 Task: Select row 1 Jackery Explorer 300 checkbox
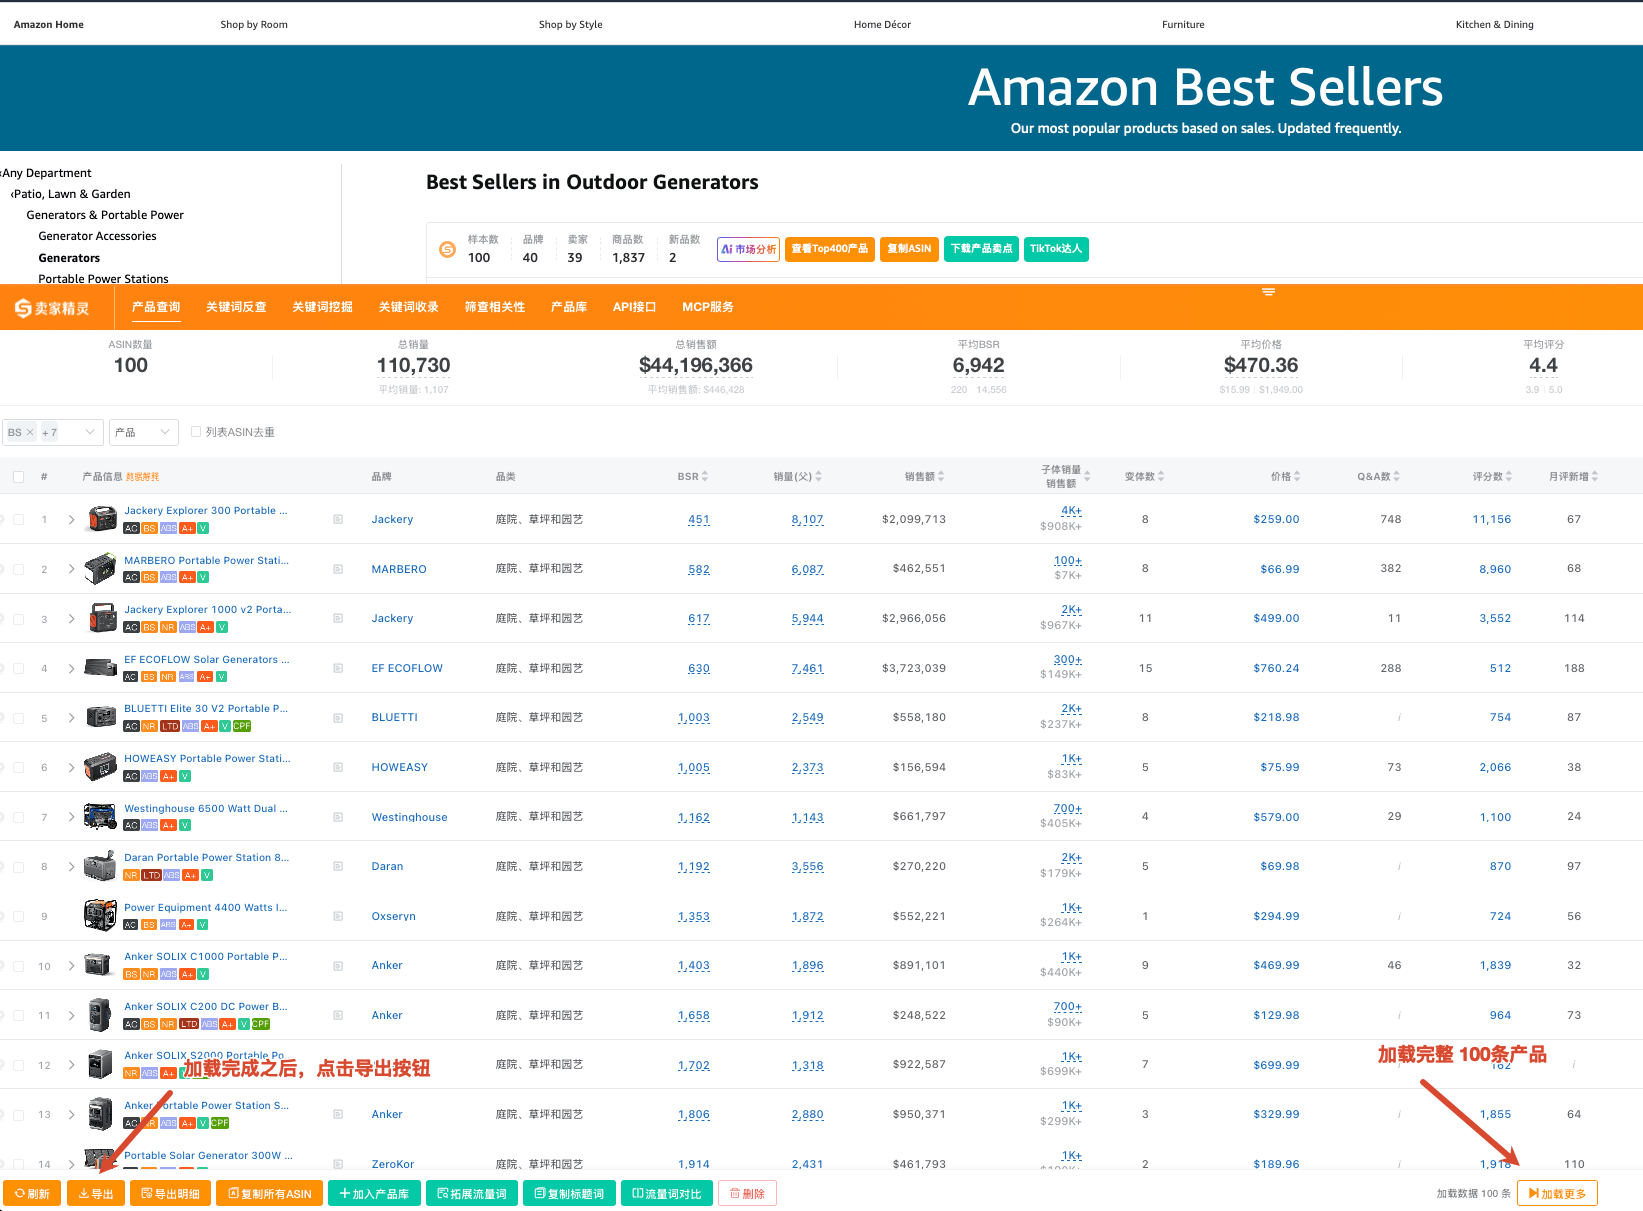[18, 520]
